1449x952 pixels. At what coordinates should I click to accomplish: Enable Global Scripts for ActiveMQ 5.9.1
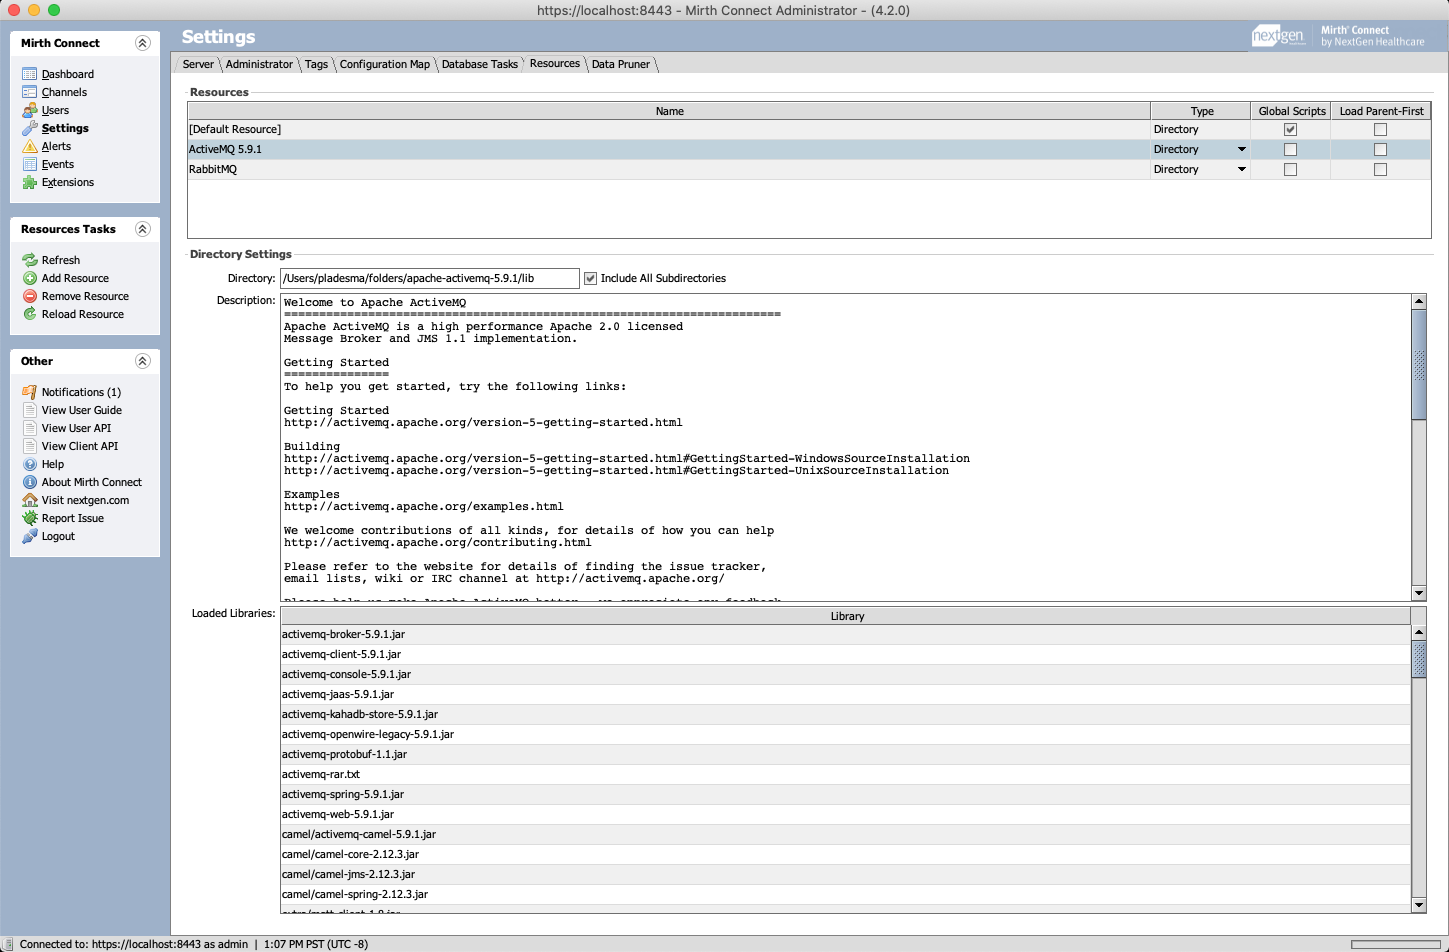pos(1290,149)
